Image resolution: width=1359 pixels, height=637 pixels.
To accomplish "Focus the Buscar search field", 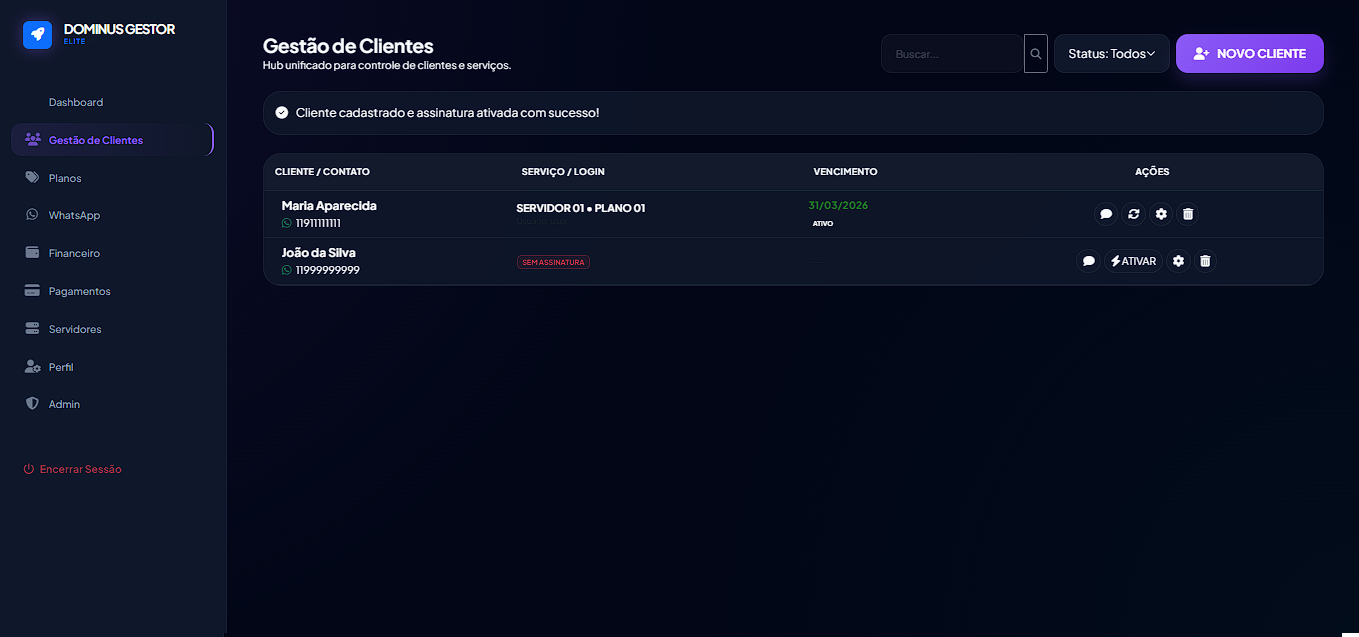I will (x=951, y=54).
